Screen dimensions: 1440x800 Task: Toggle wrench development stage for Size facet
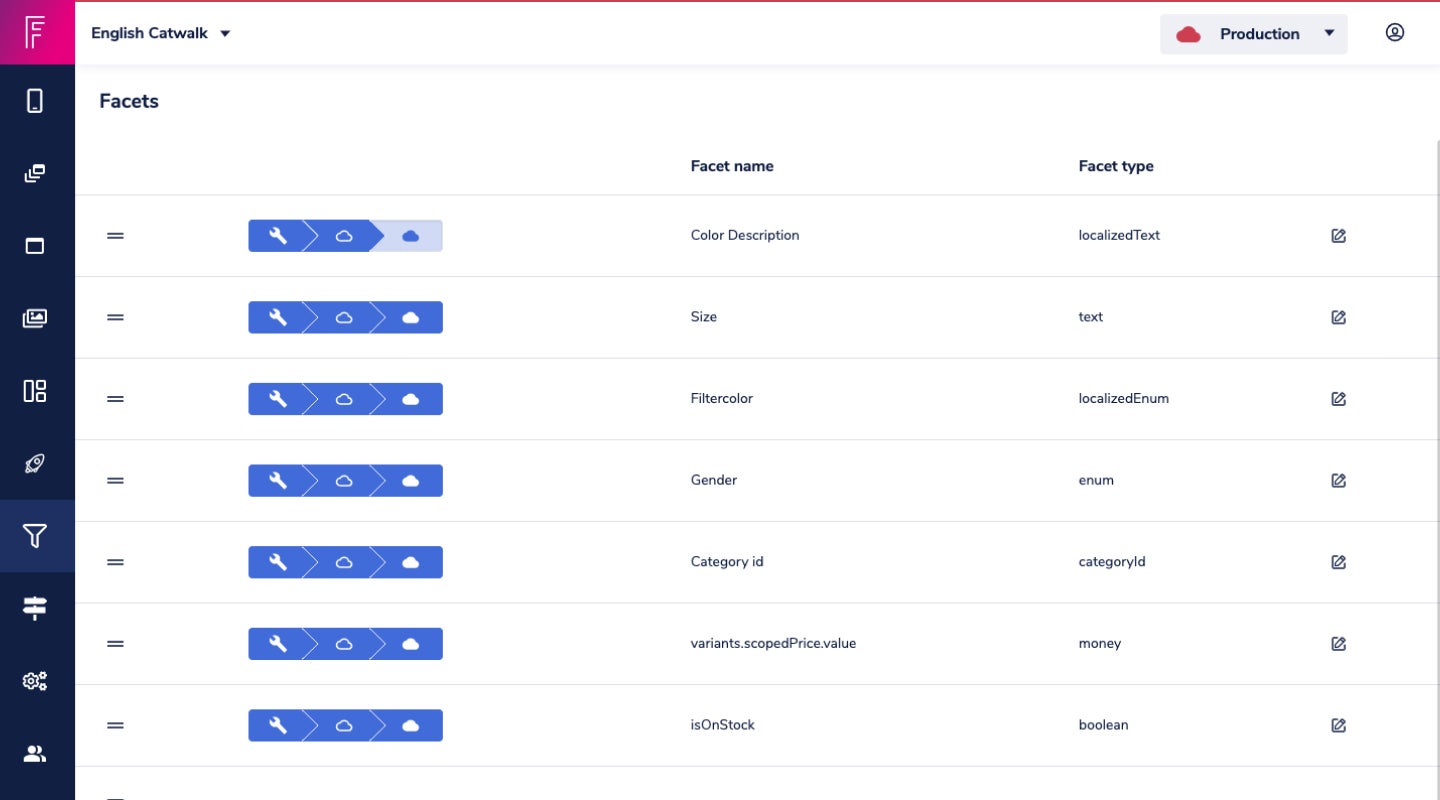(x=278, y=317)
